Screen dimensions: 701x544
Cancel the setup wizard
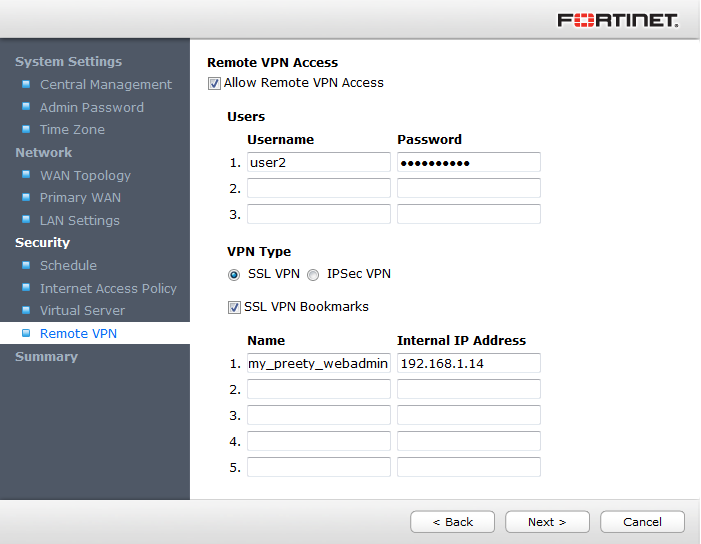tap(642, 522)
